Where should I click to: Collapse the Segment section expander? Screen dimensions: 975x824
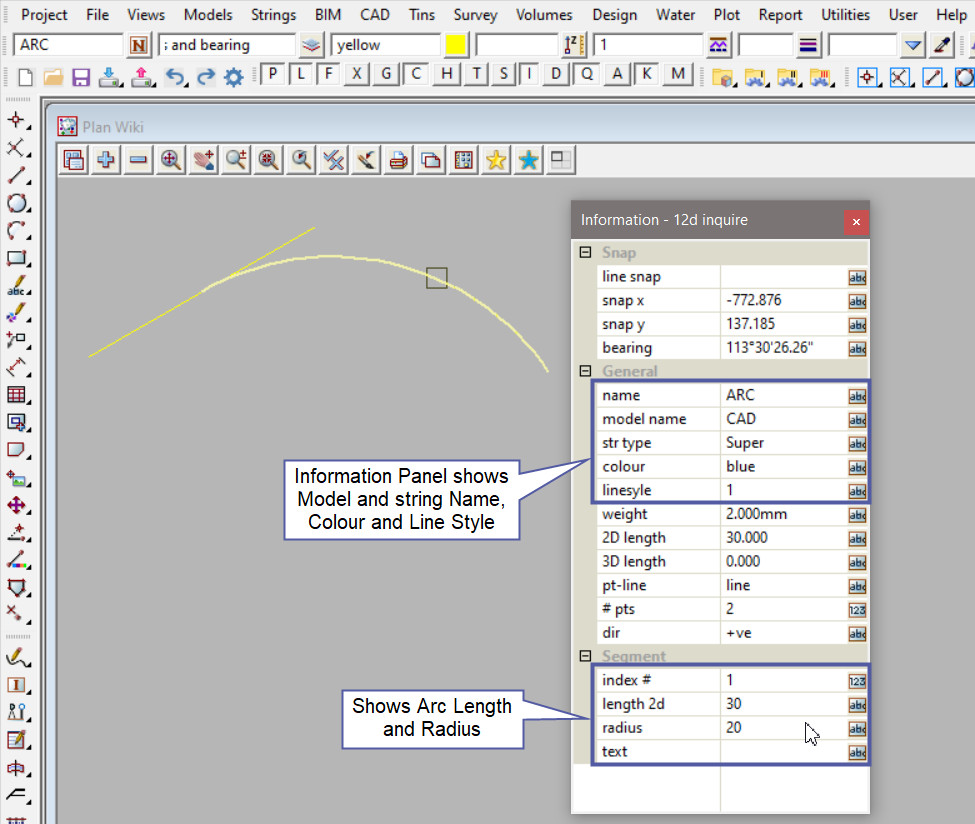click(x=585, y=656)
